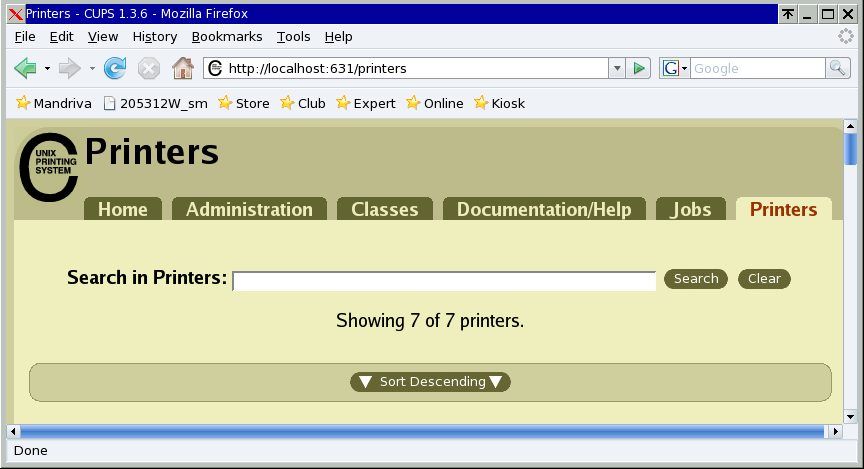Image resolution: width=864 pixels, height=469 pixels.
Task: Open the Kiosk bookmark
Action: tap(499, 103)
